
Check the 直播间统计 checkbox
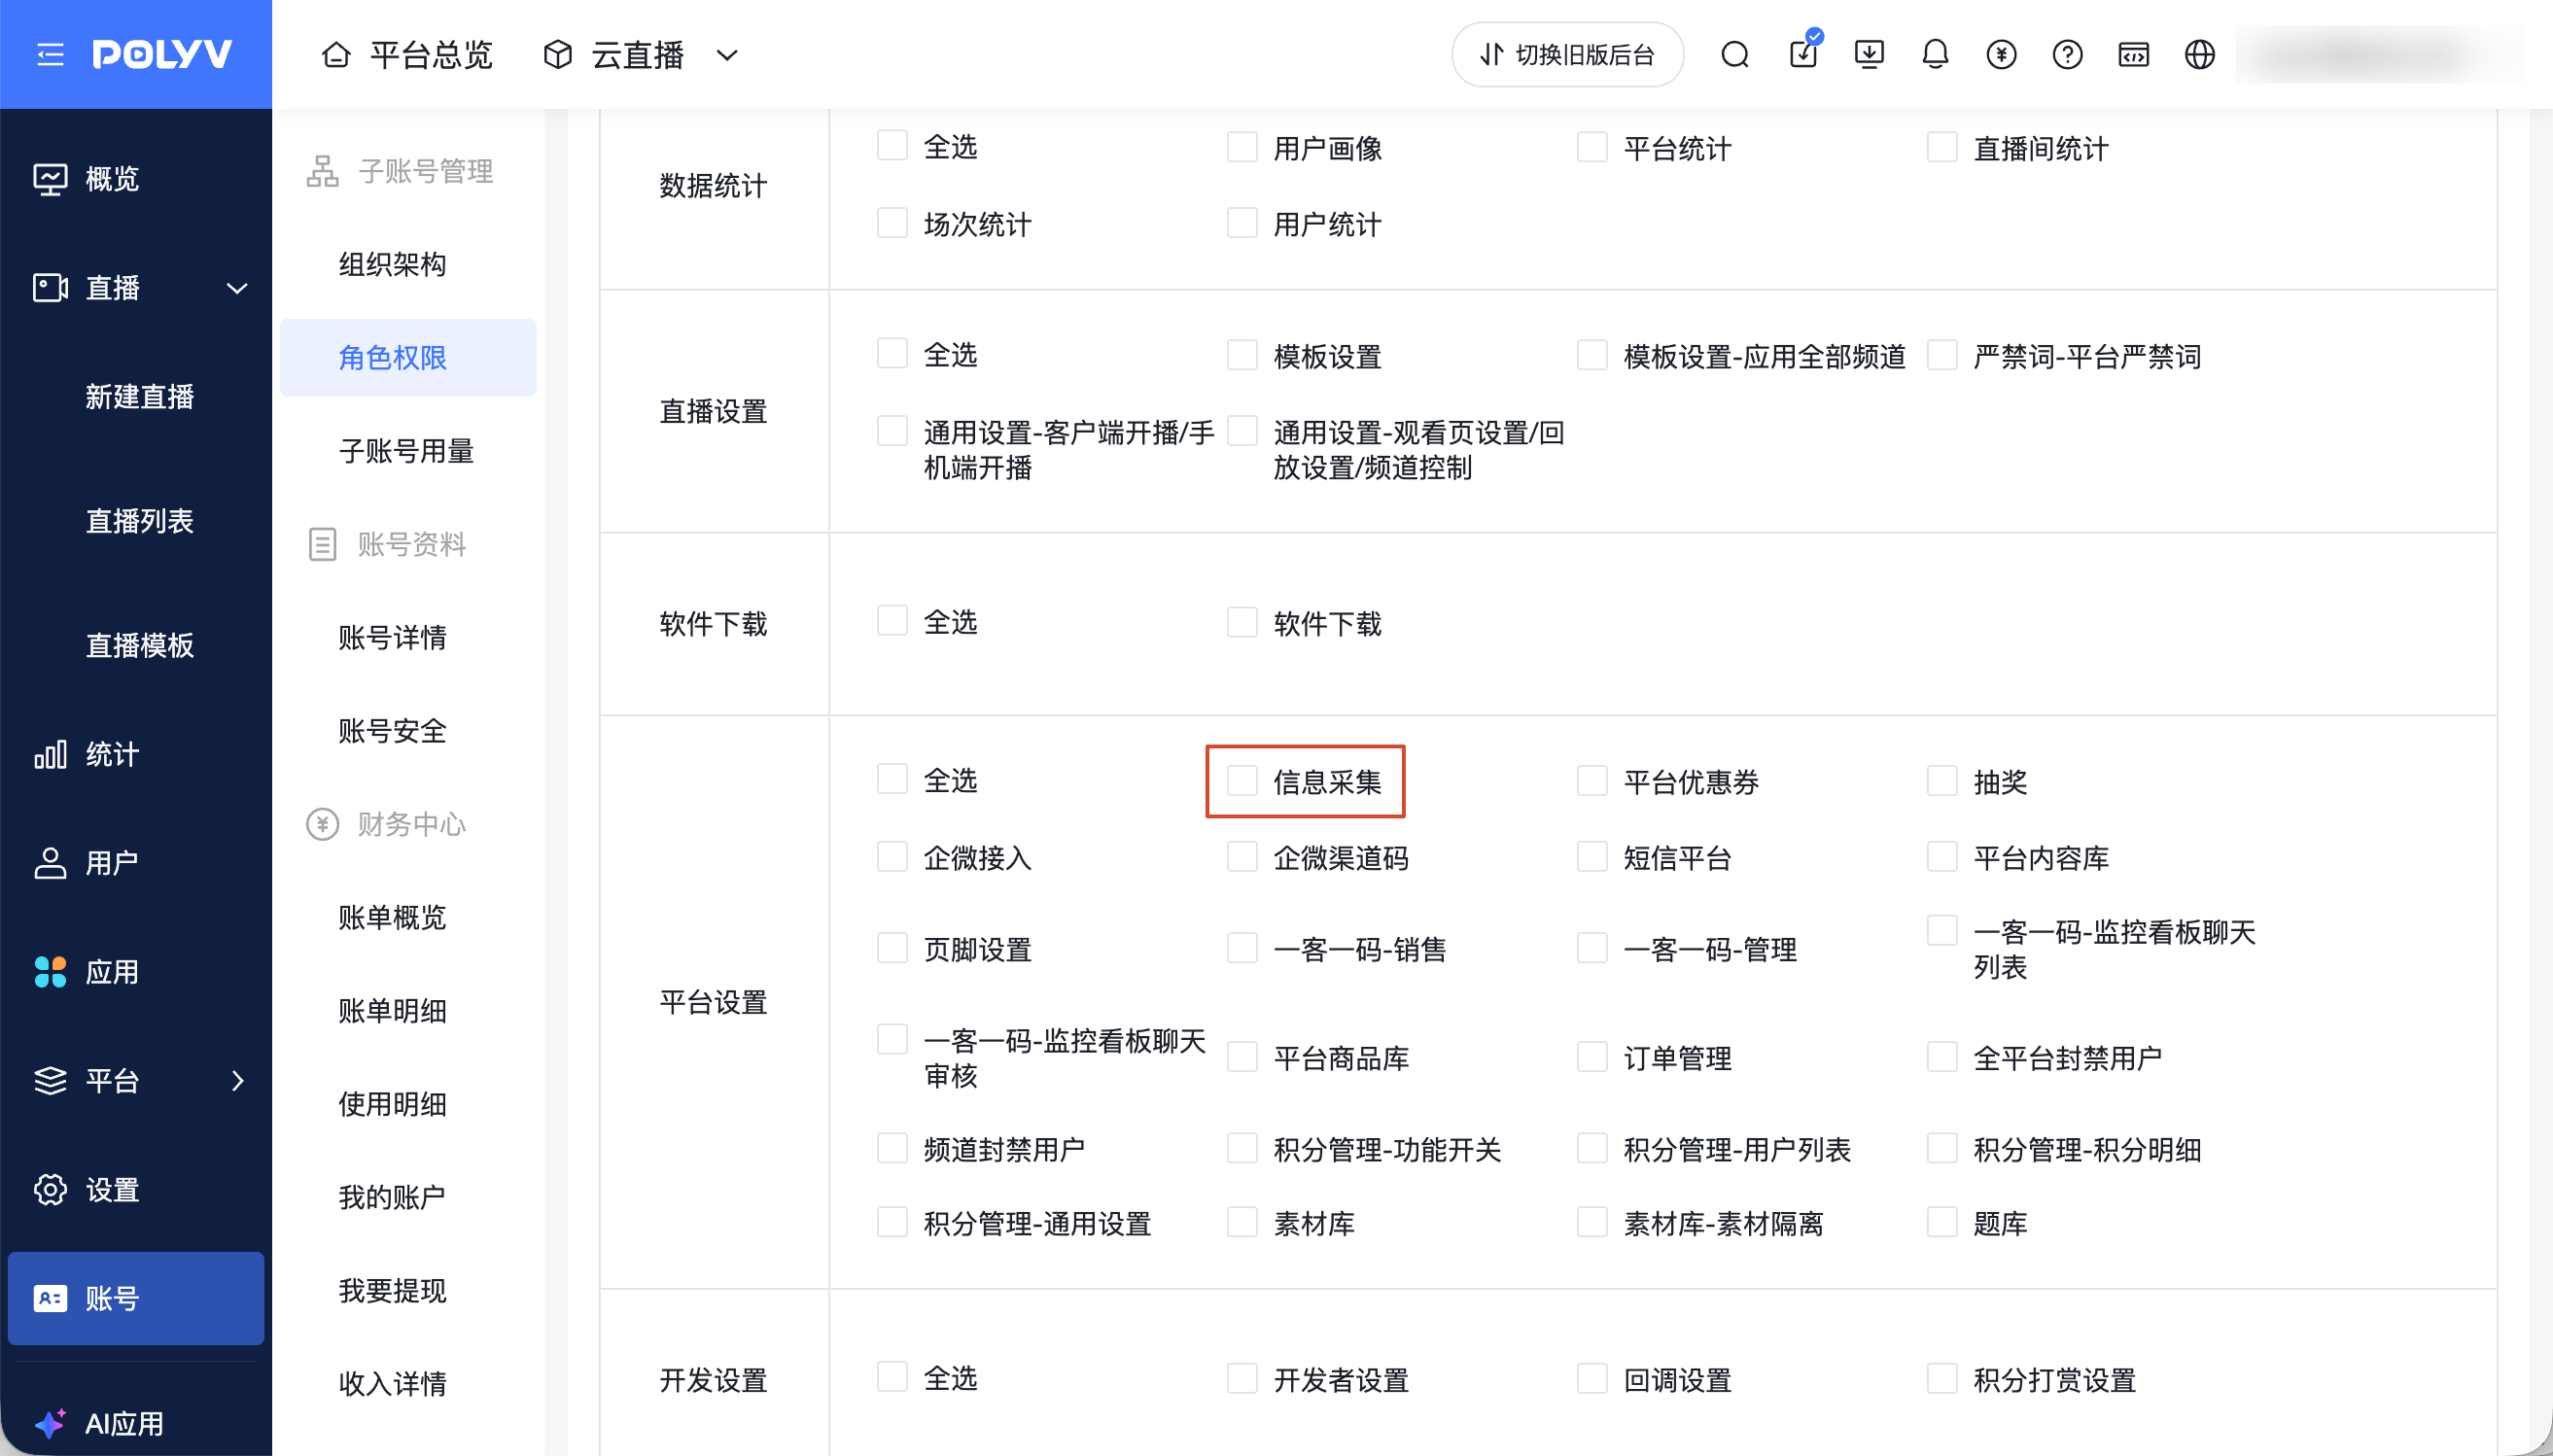tap(1942, 147)
